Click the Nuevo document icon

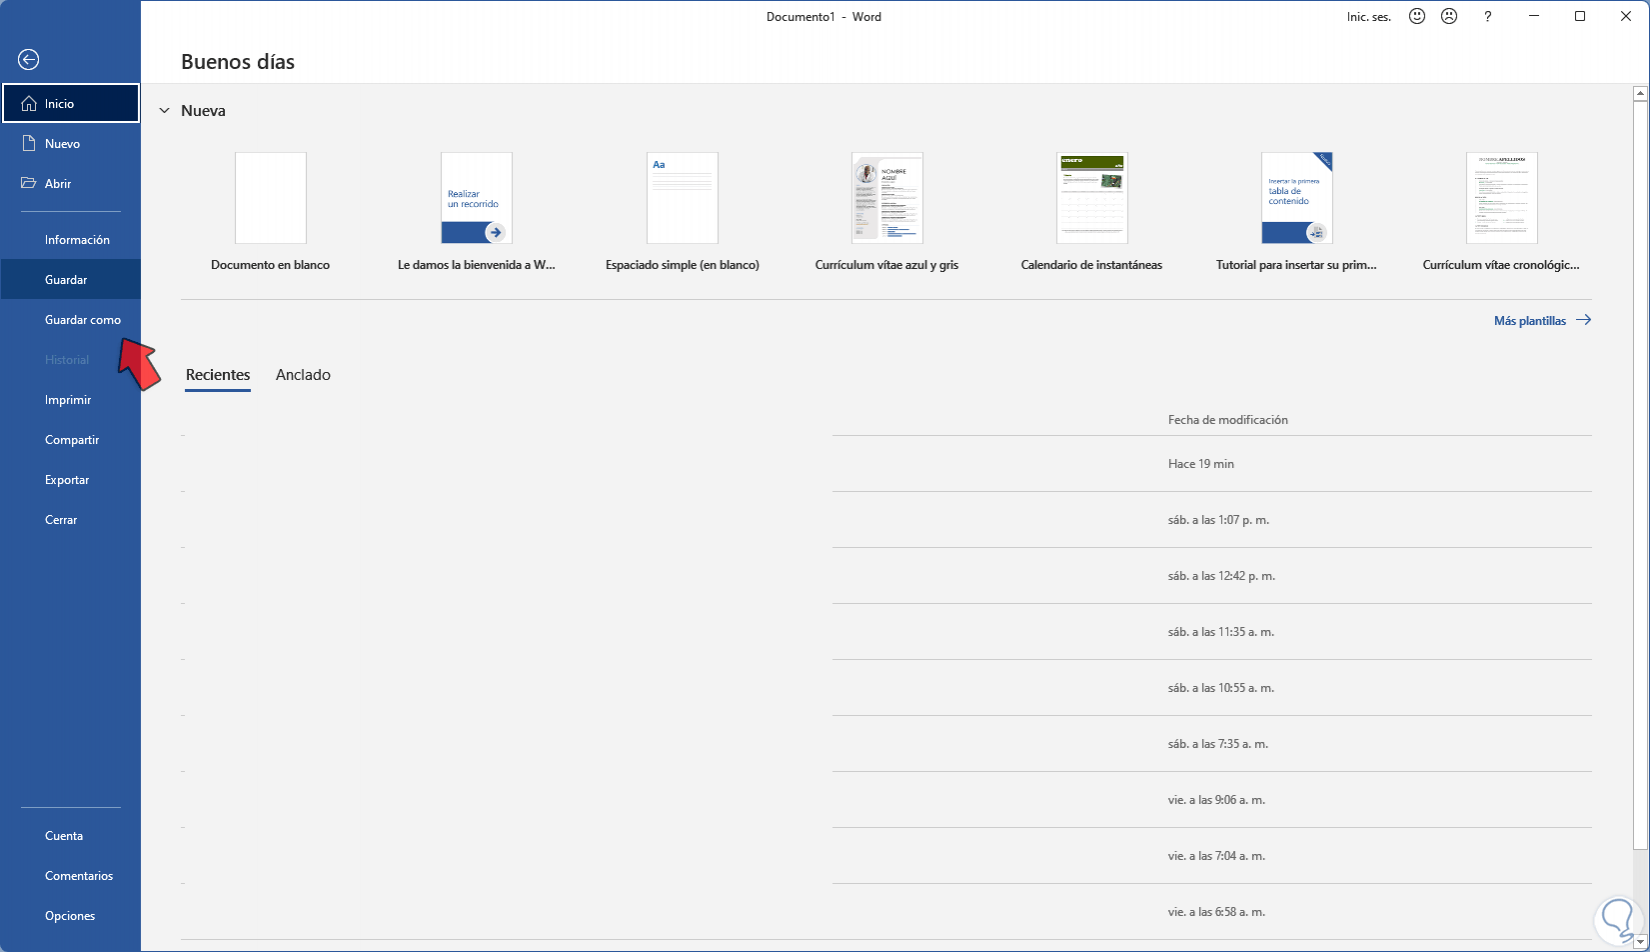tap(29, 143)
